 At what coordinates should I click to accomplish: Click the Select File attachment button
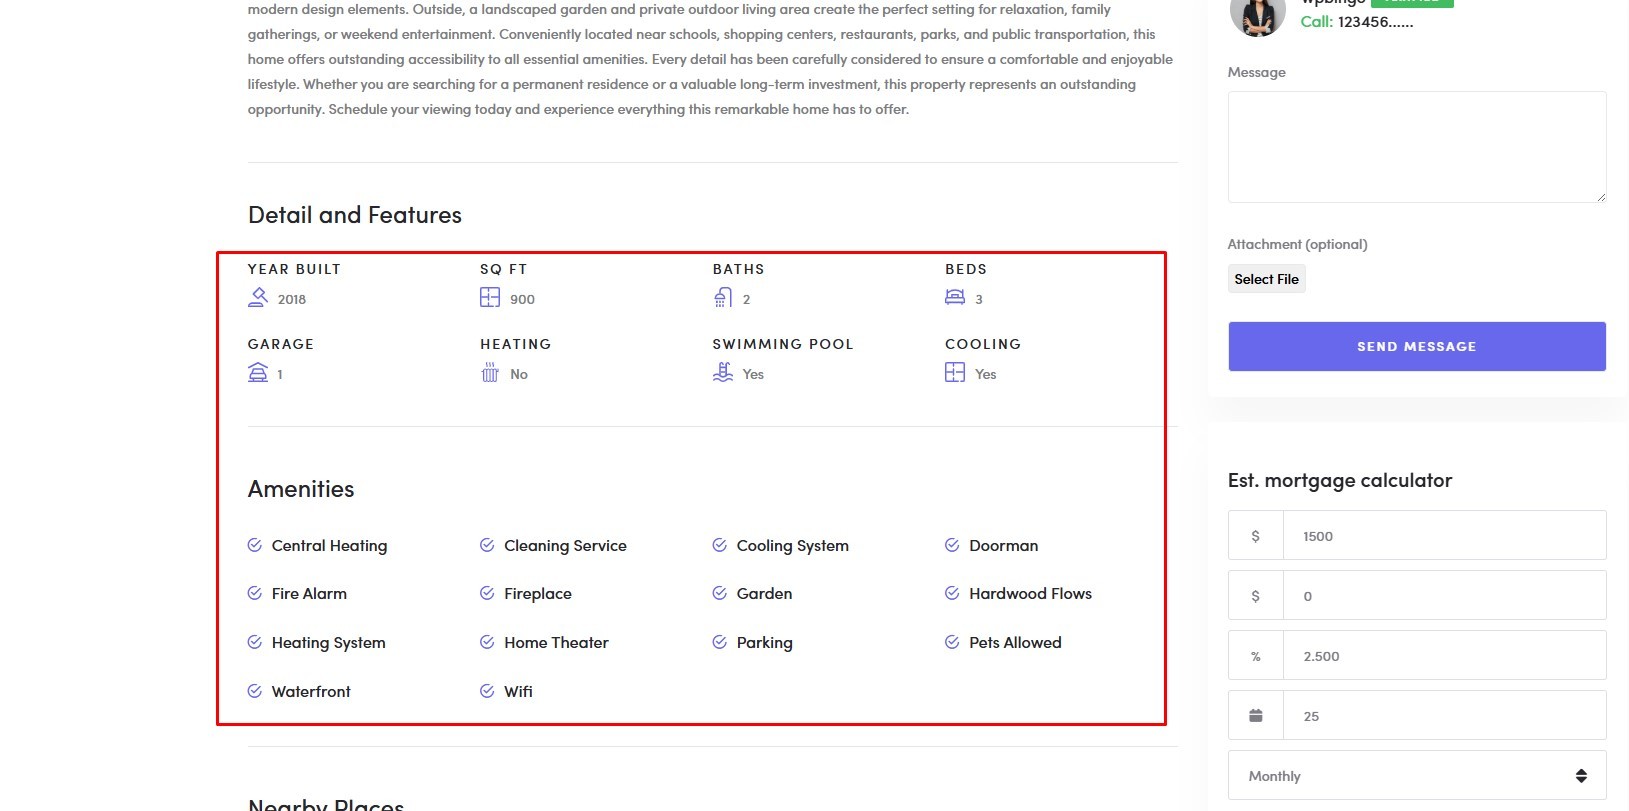coord(1266,279)
